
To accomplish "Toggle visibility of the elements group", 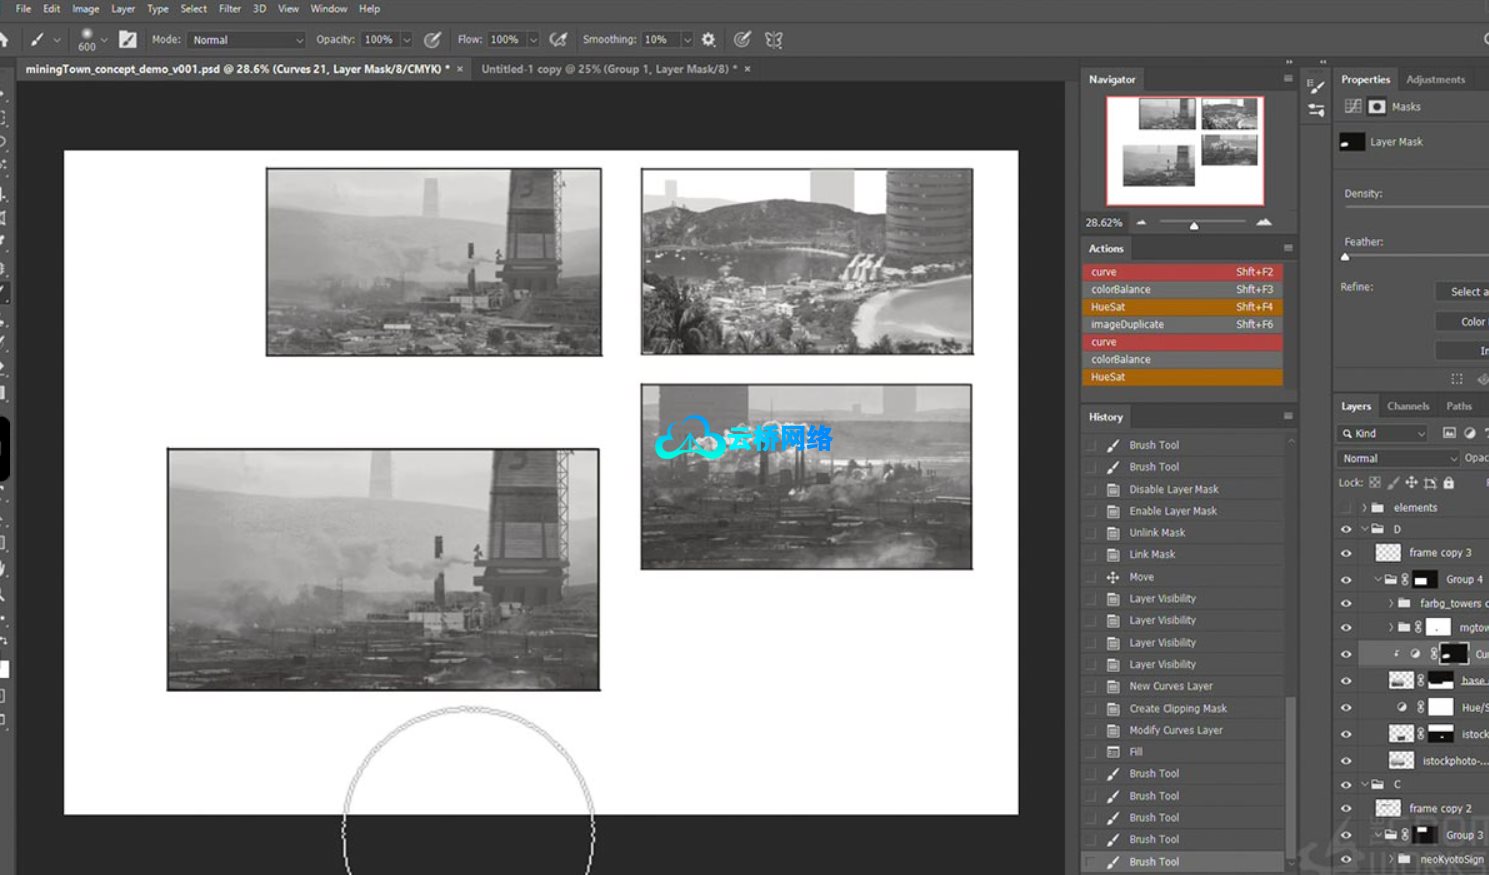I will [1346, 508].
